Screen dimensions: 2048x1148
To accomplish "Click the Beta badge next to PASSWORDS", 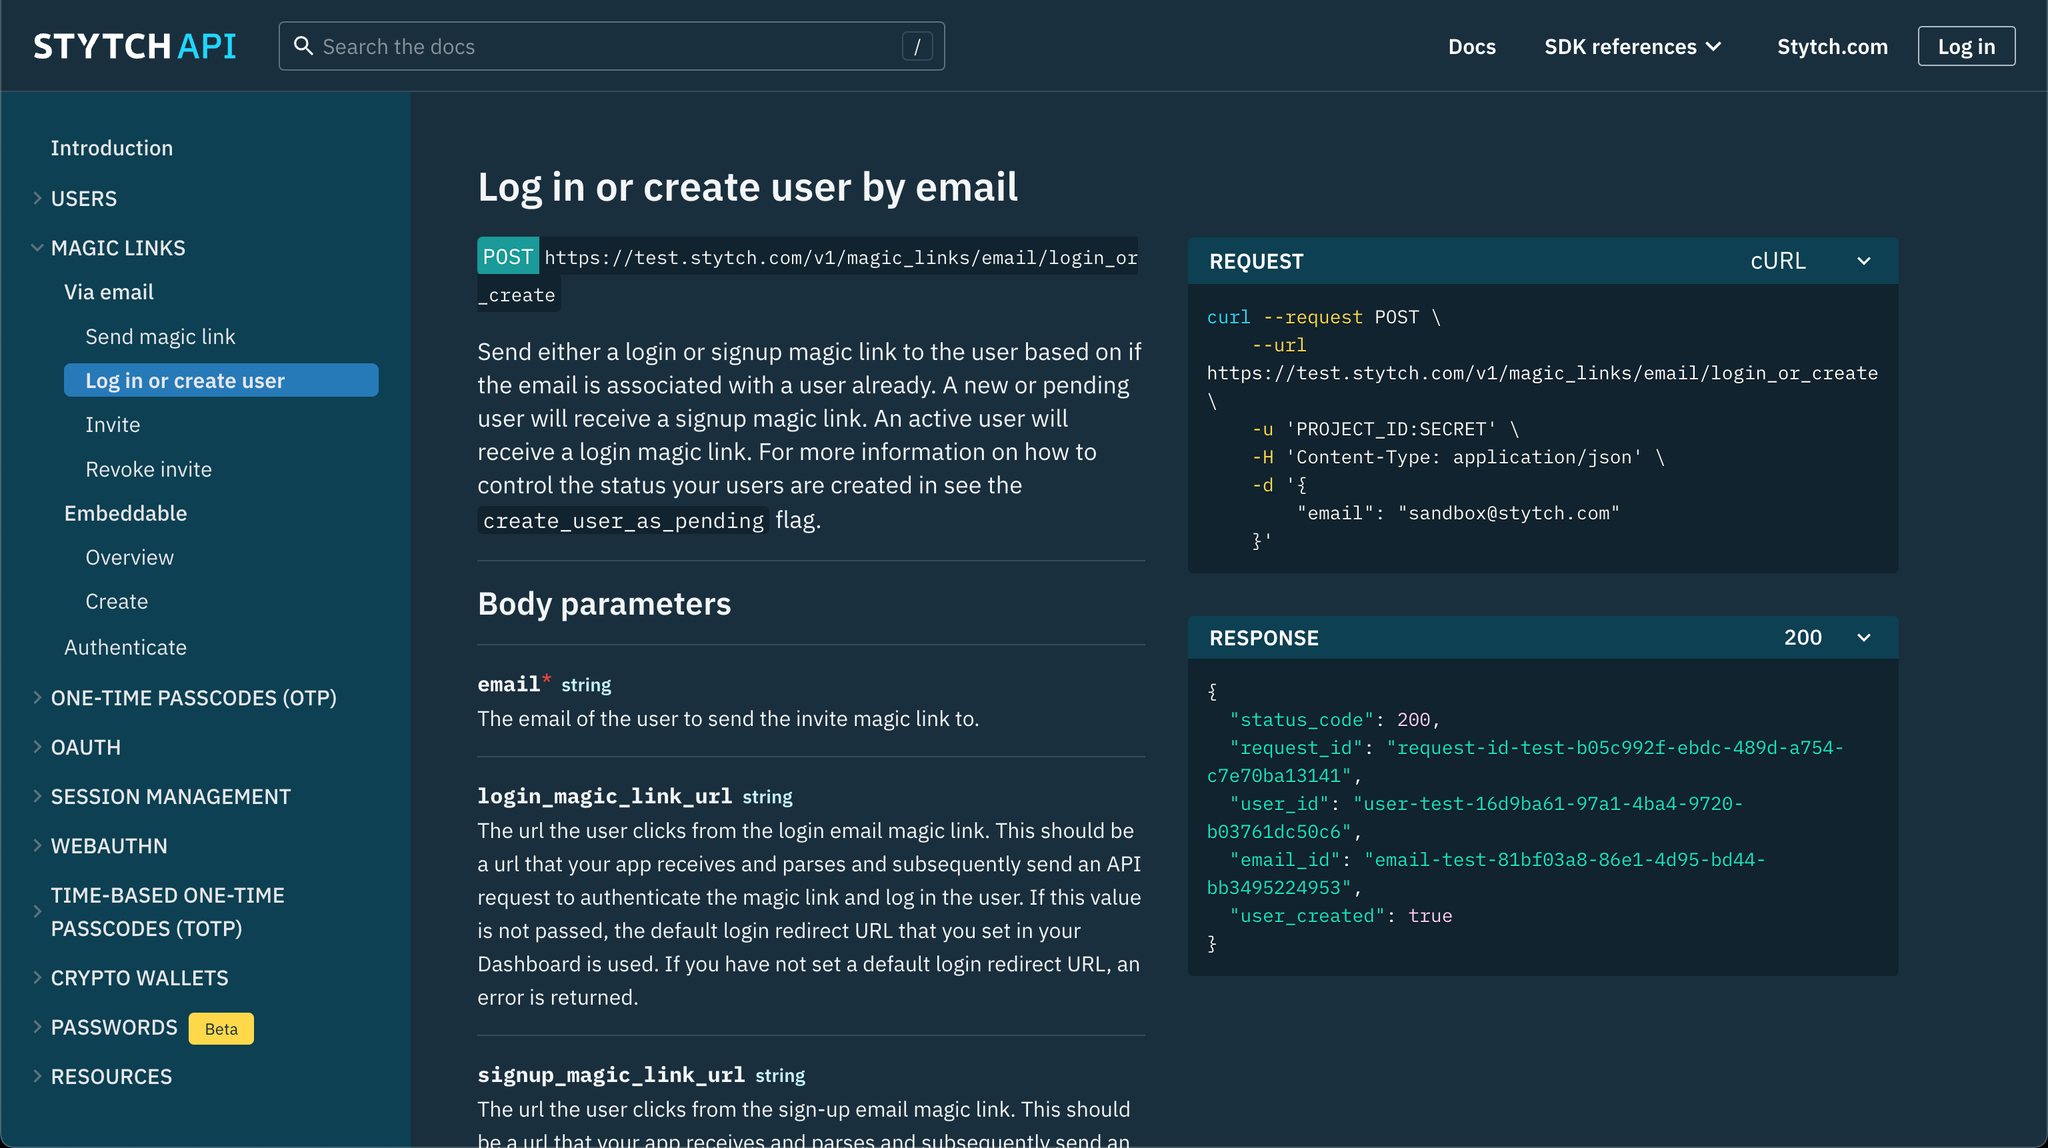I will click(x=221, y=1028).
